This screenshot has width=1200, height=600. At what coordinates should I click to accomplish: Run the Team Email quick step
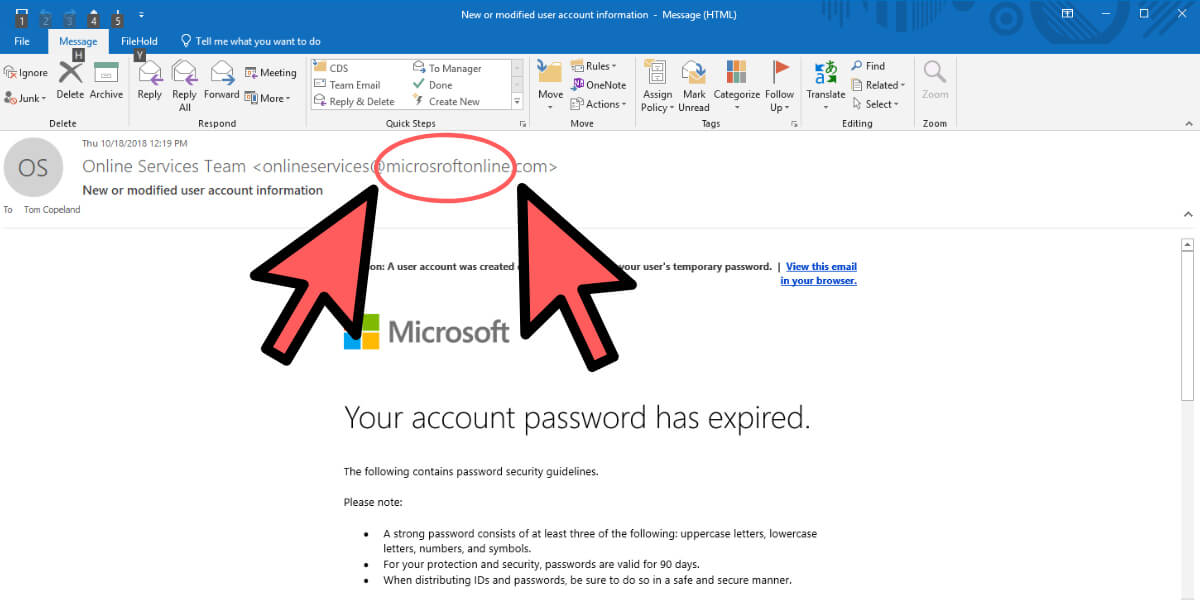[x=347, y=85]
